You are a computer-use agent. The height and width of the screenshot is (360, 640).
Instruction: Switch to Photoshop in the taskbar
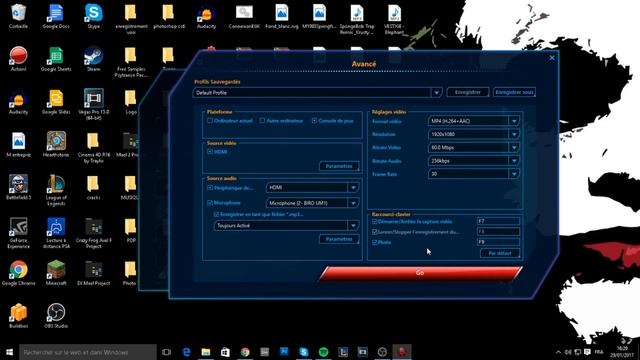pos(284,352)
